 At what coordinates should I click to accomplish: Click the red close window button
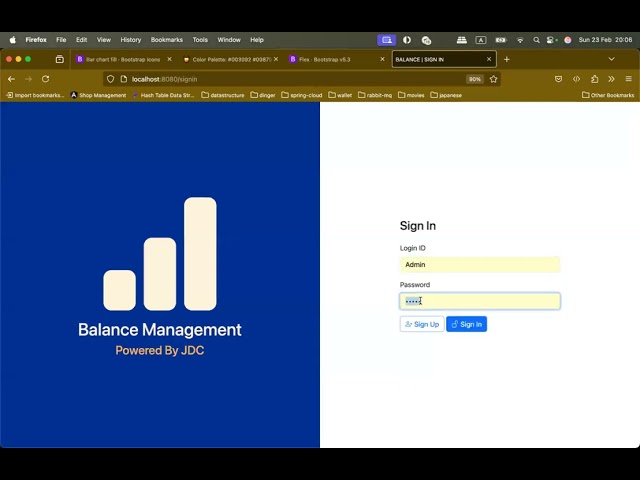pyautogui.click(x=9, y=59)
